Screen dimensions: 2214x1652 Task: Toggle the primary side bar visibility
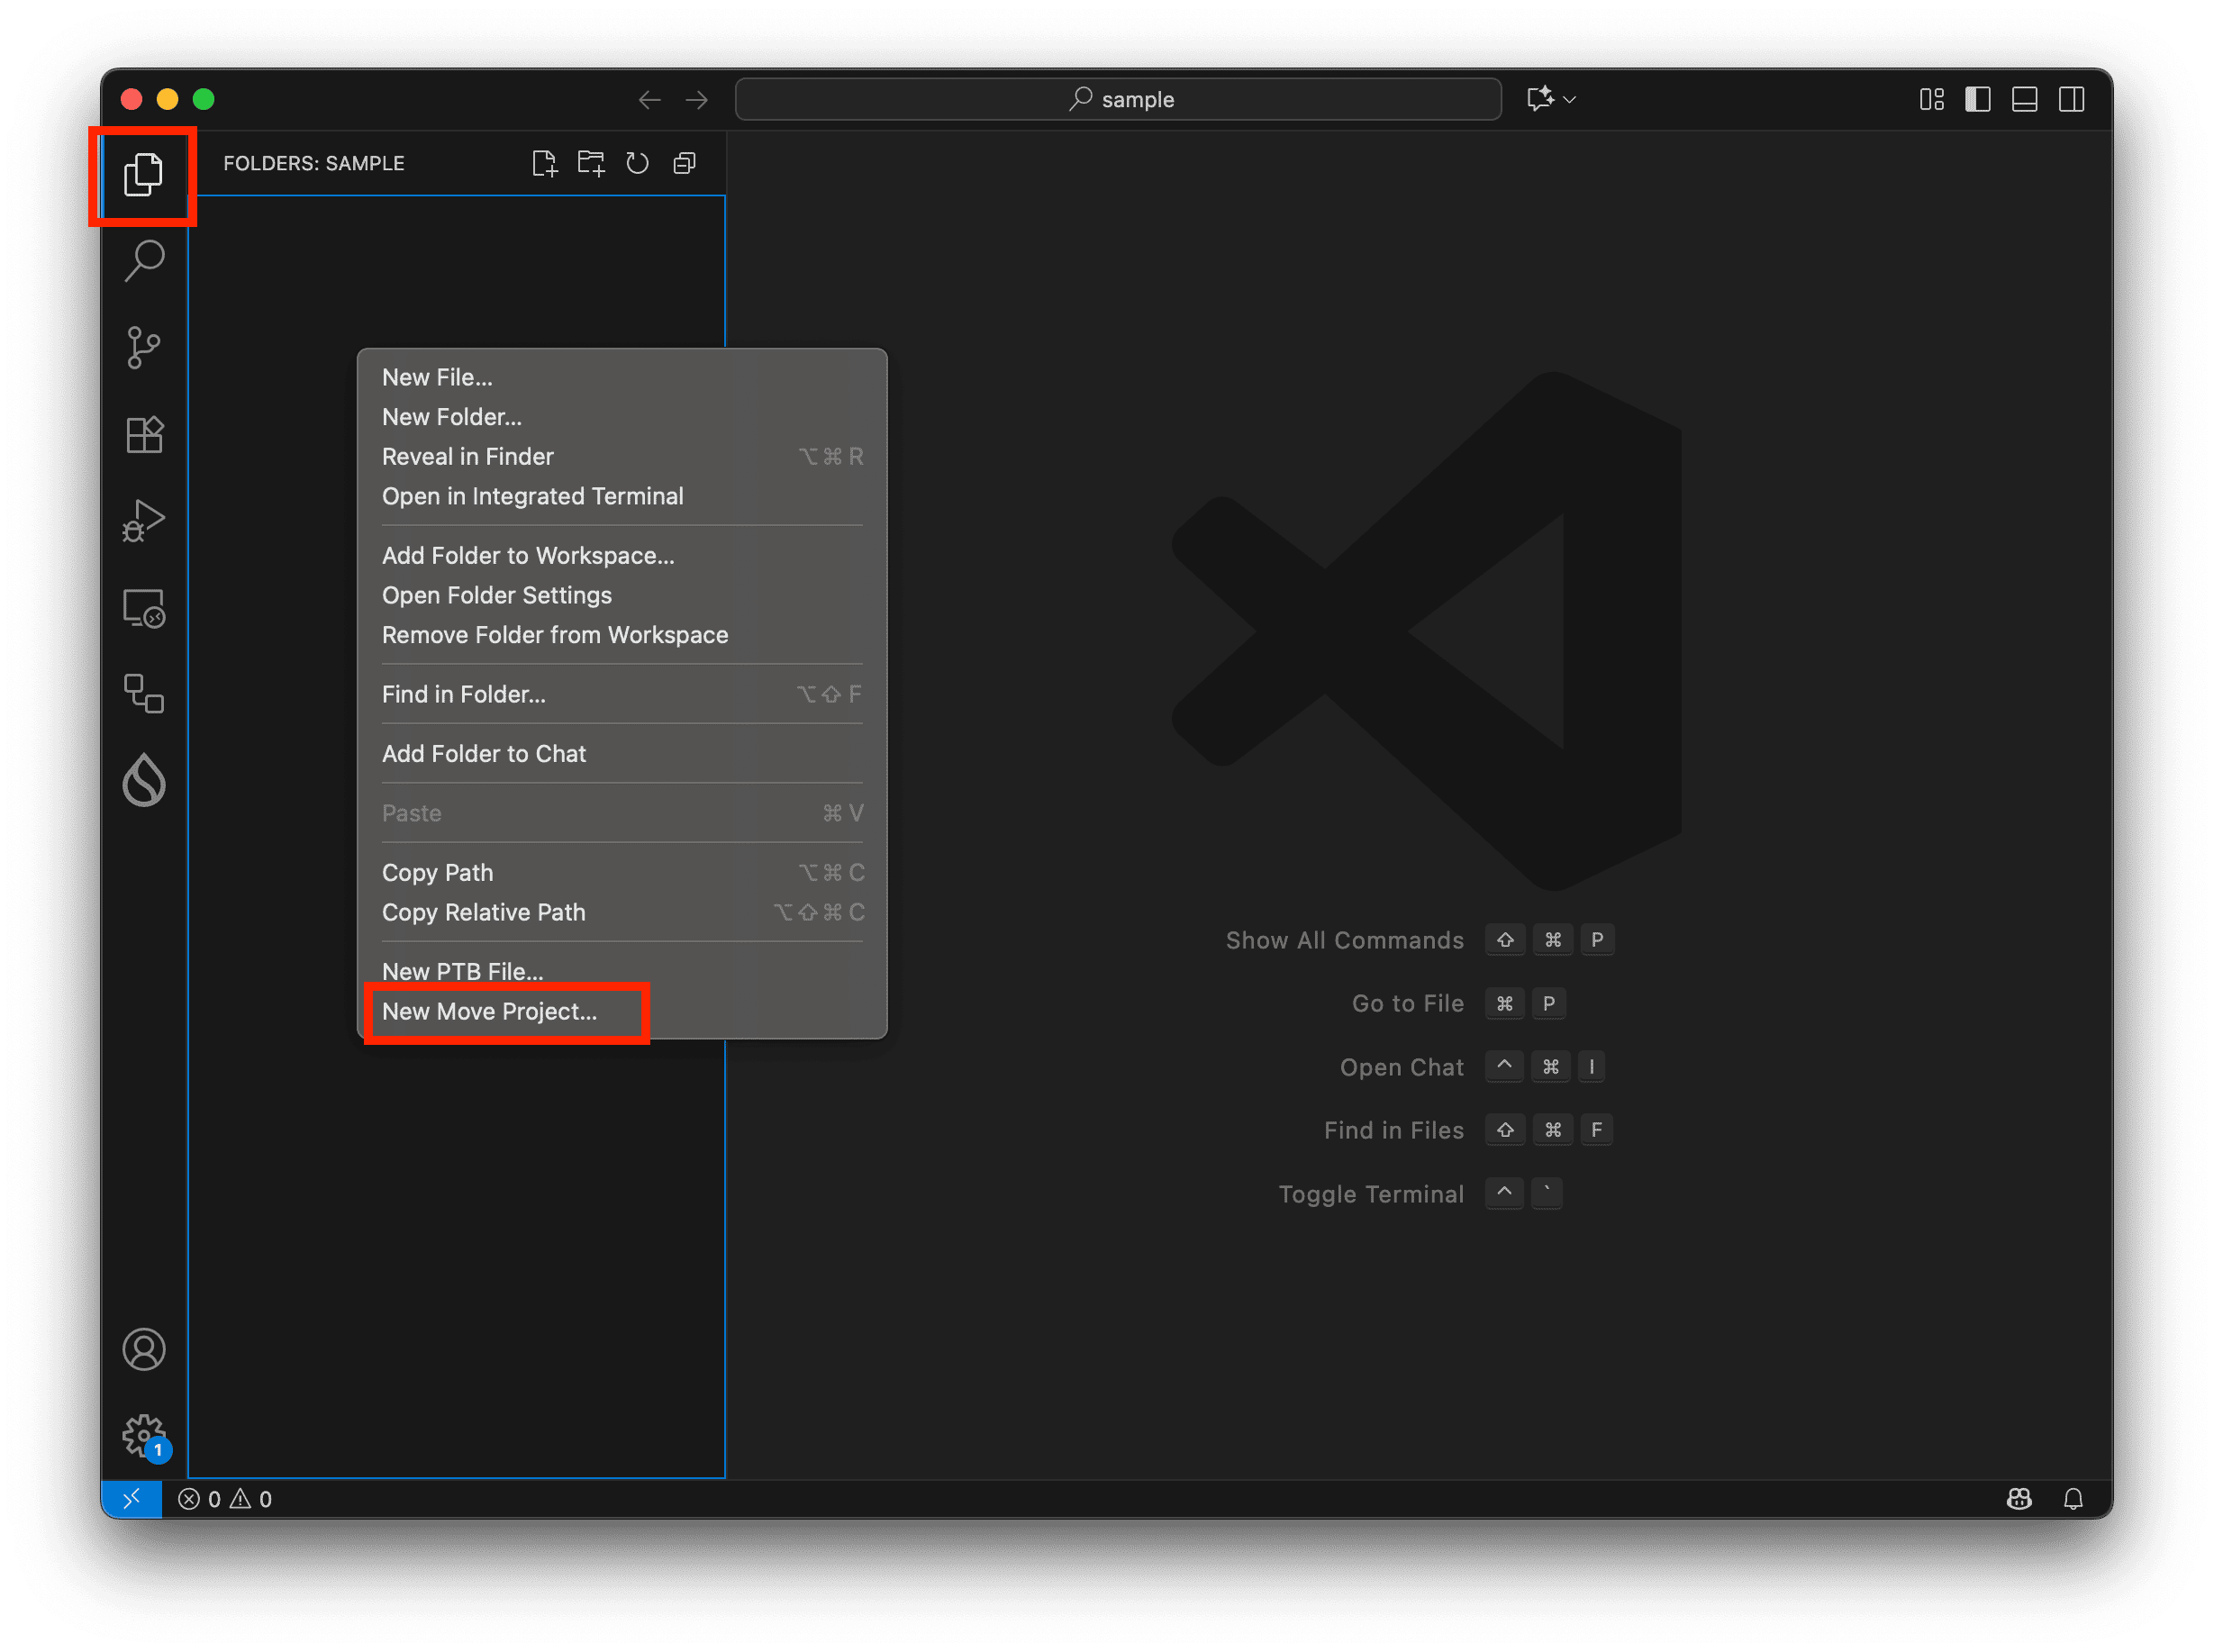click(1978, 99)
